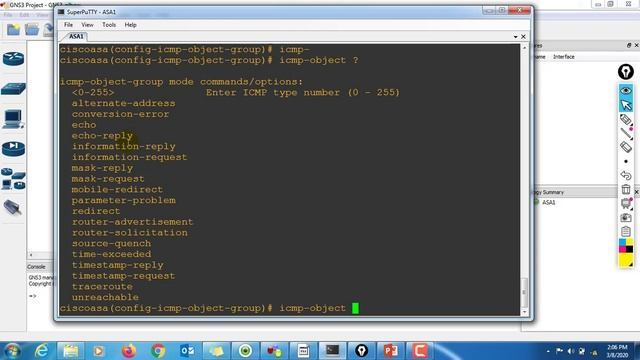Toggle ink visibility eye in annotation toolbar

click(x=626, y=90)
